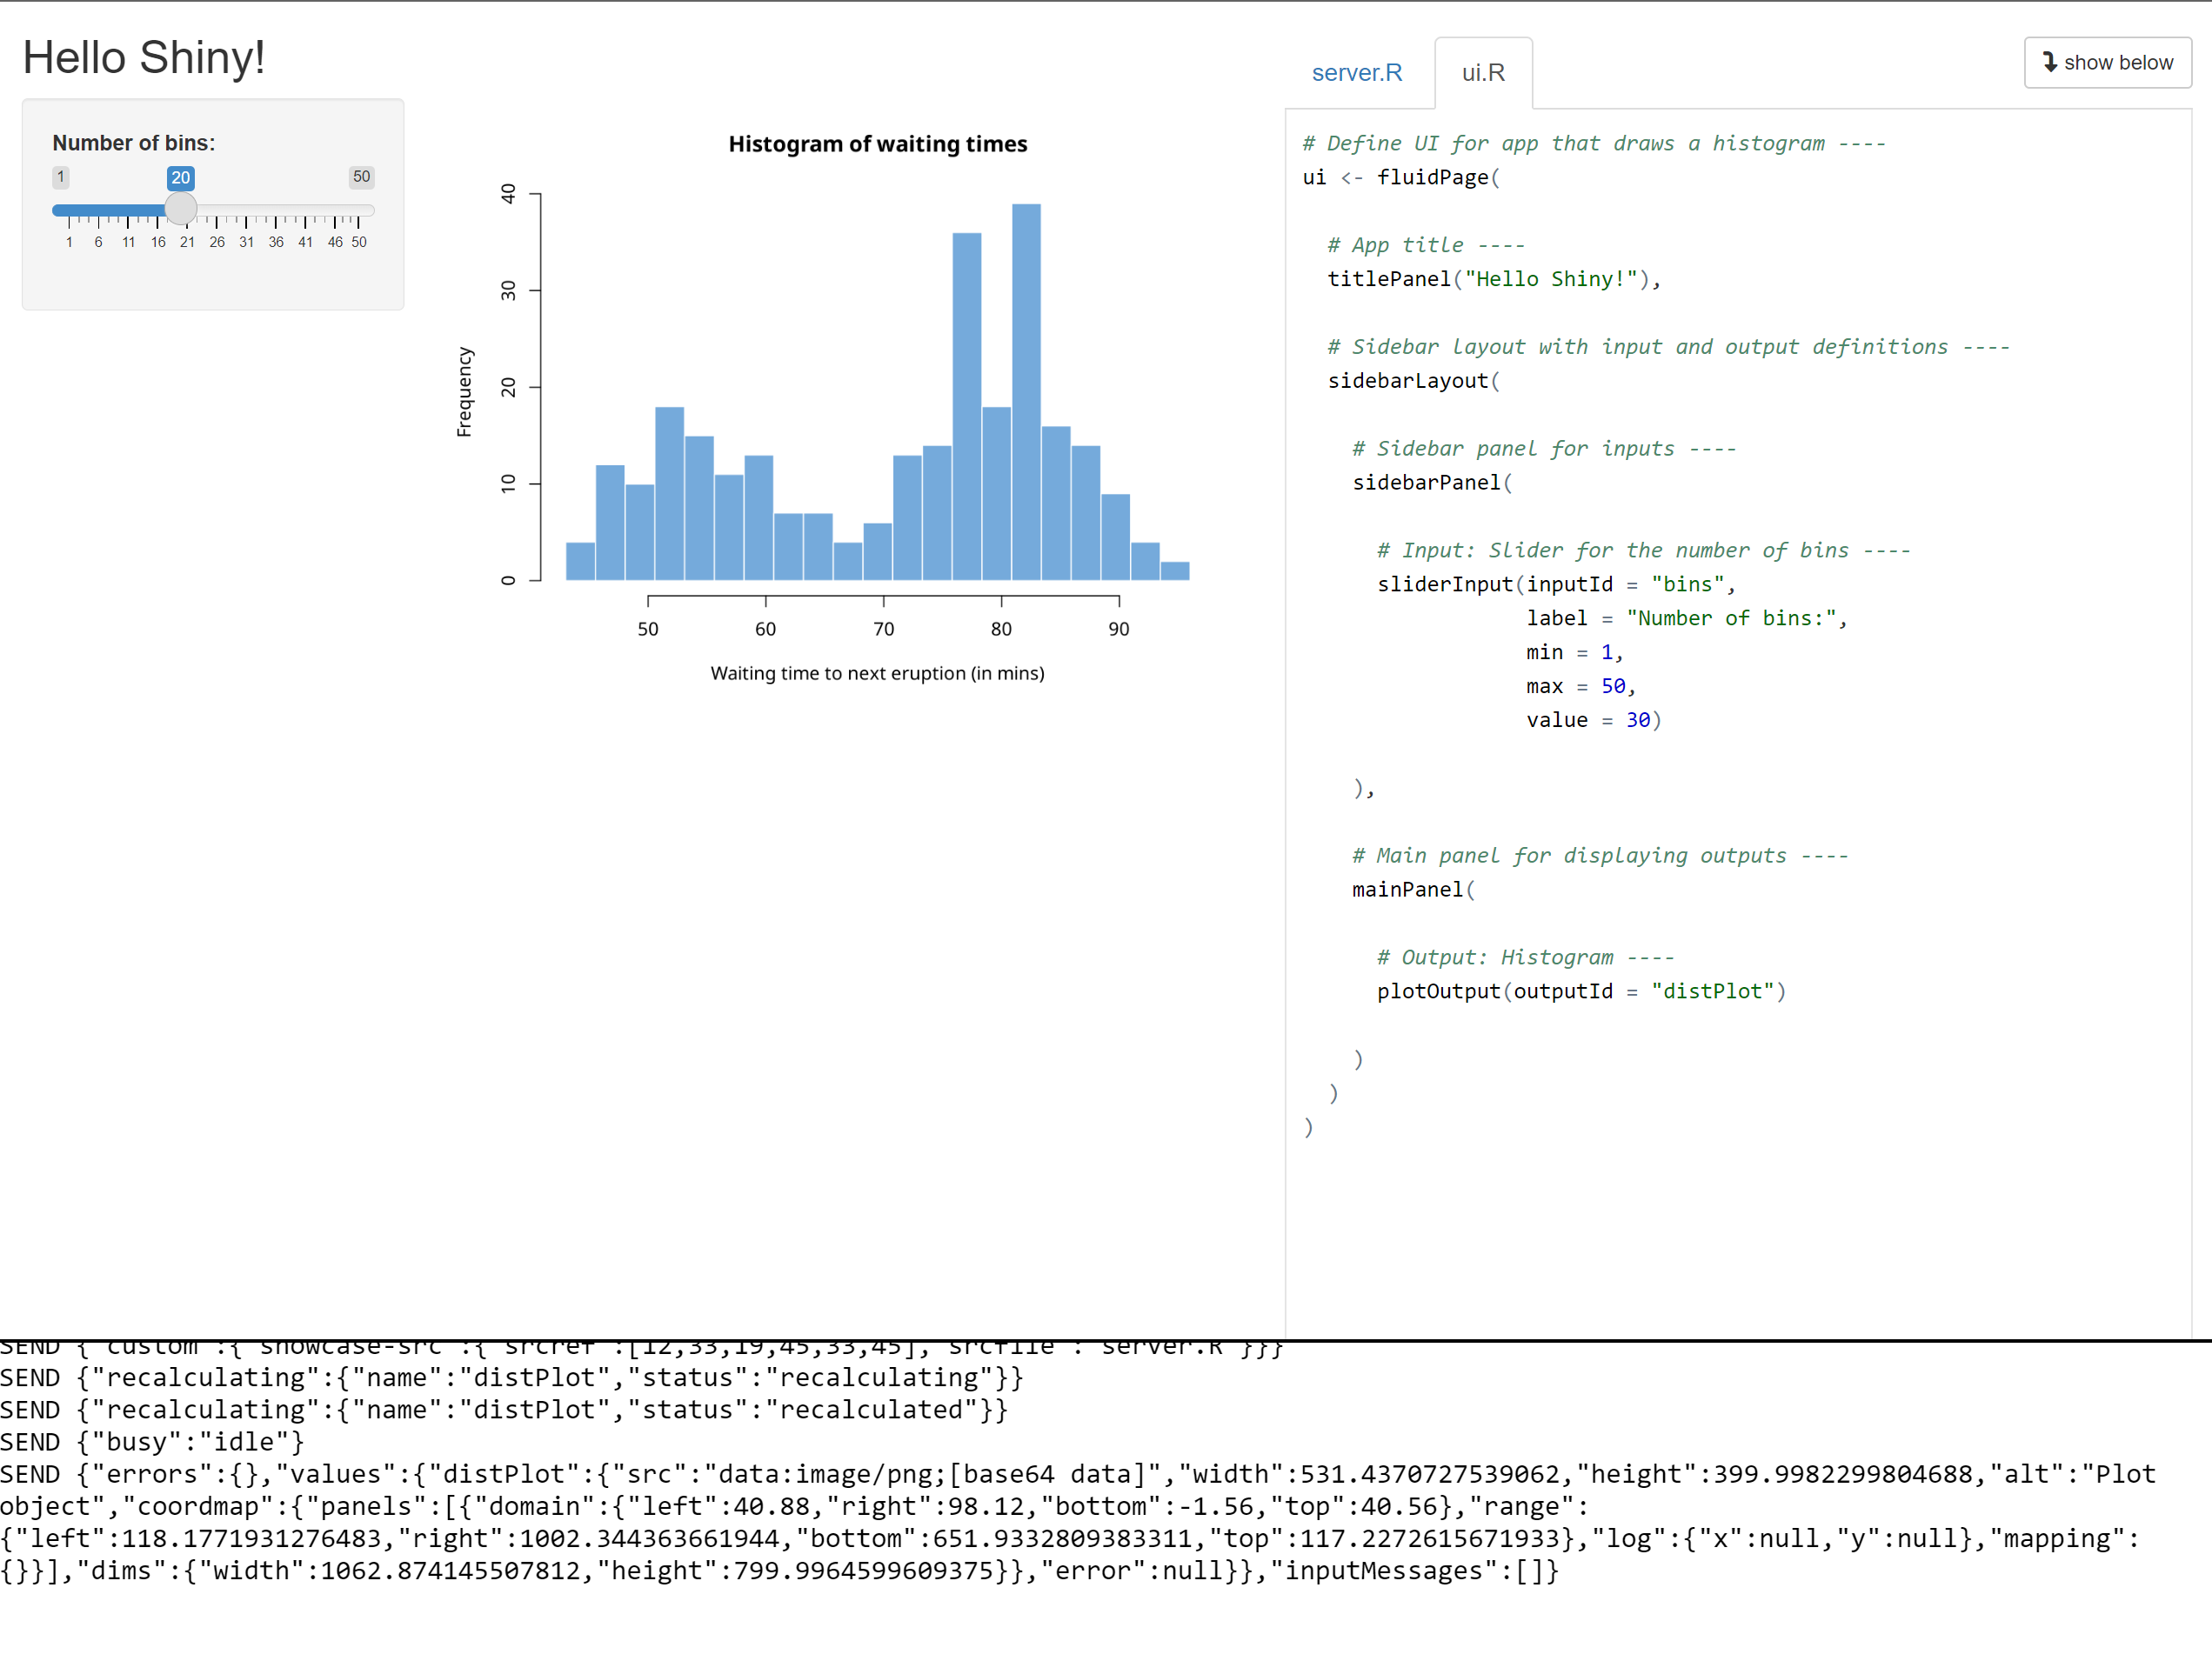Click the downward arrow icon on show below
Viewport: 2212px width, 1661px height.
click(2051, 62)
